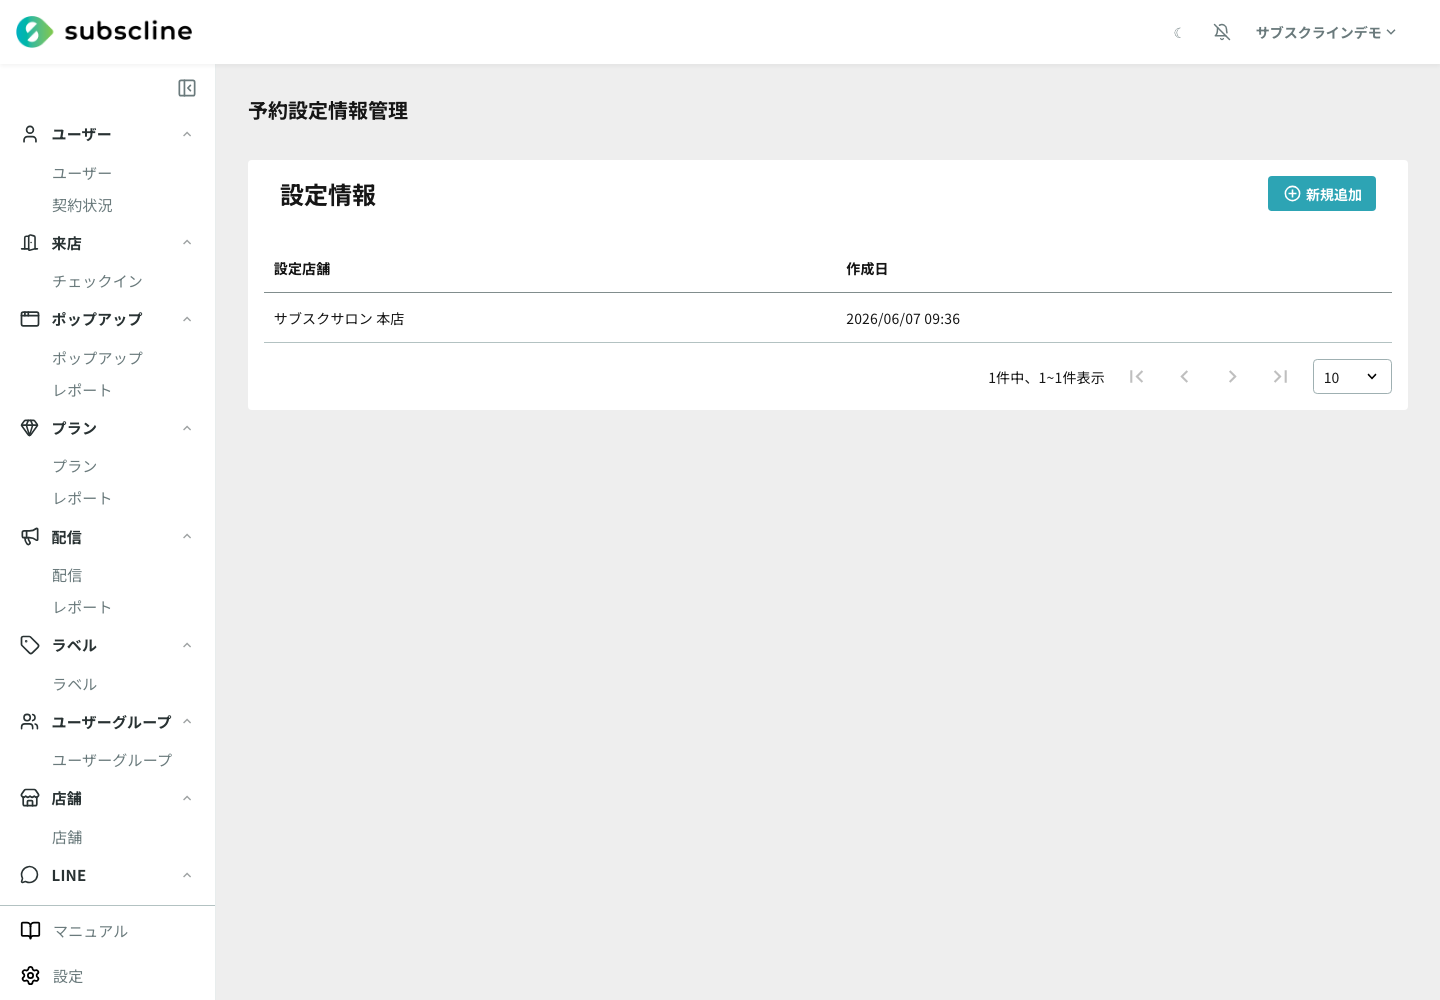The width and height of the screenshot is (1440, 1000).
Task: Go to previous page arrow
Action: click(x=1184, y=376)
